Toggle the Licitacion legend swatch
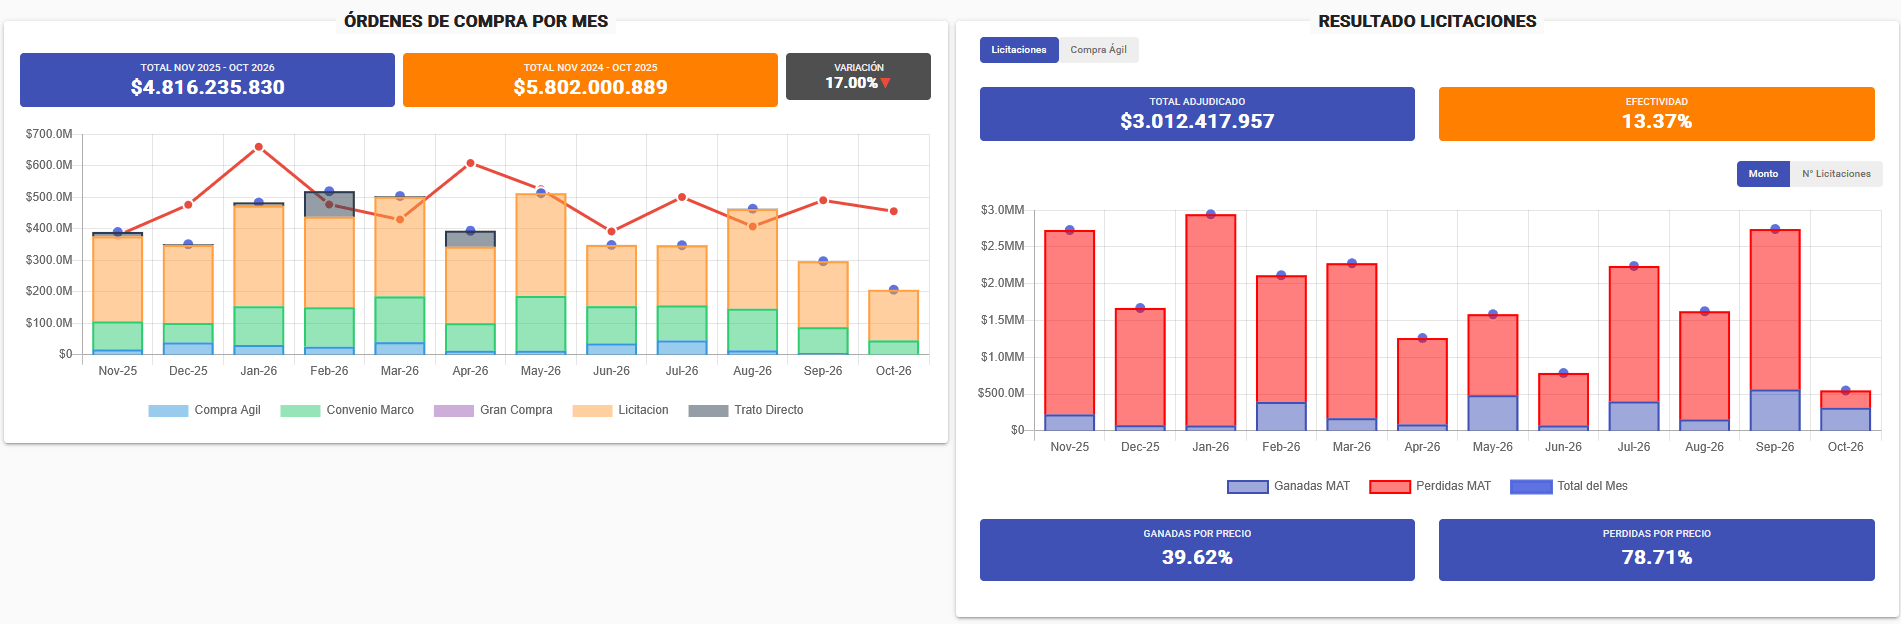Viewport: 1901px width, 624px height. pos(592,411)
